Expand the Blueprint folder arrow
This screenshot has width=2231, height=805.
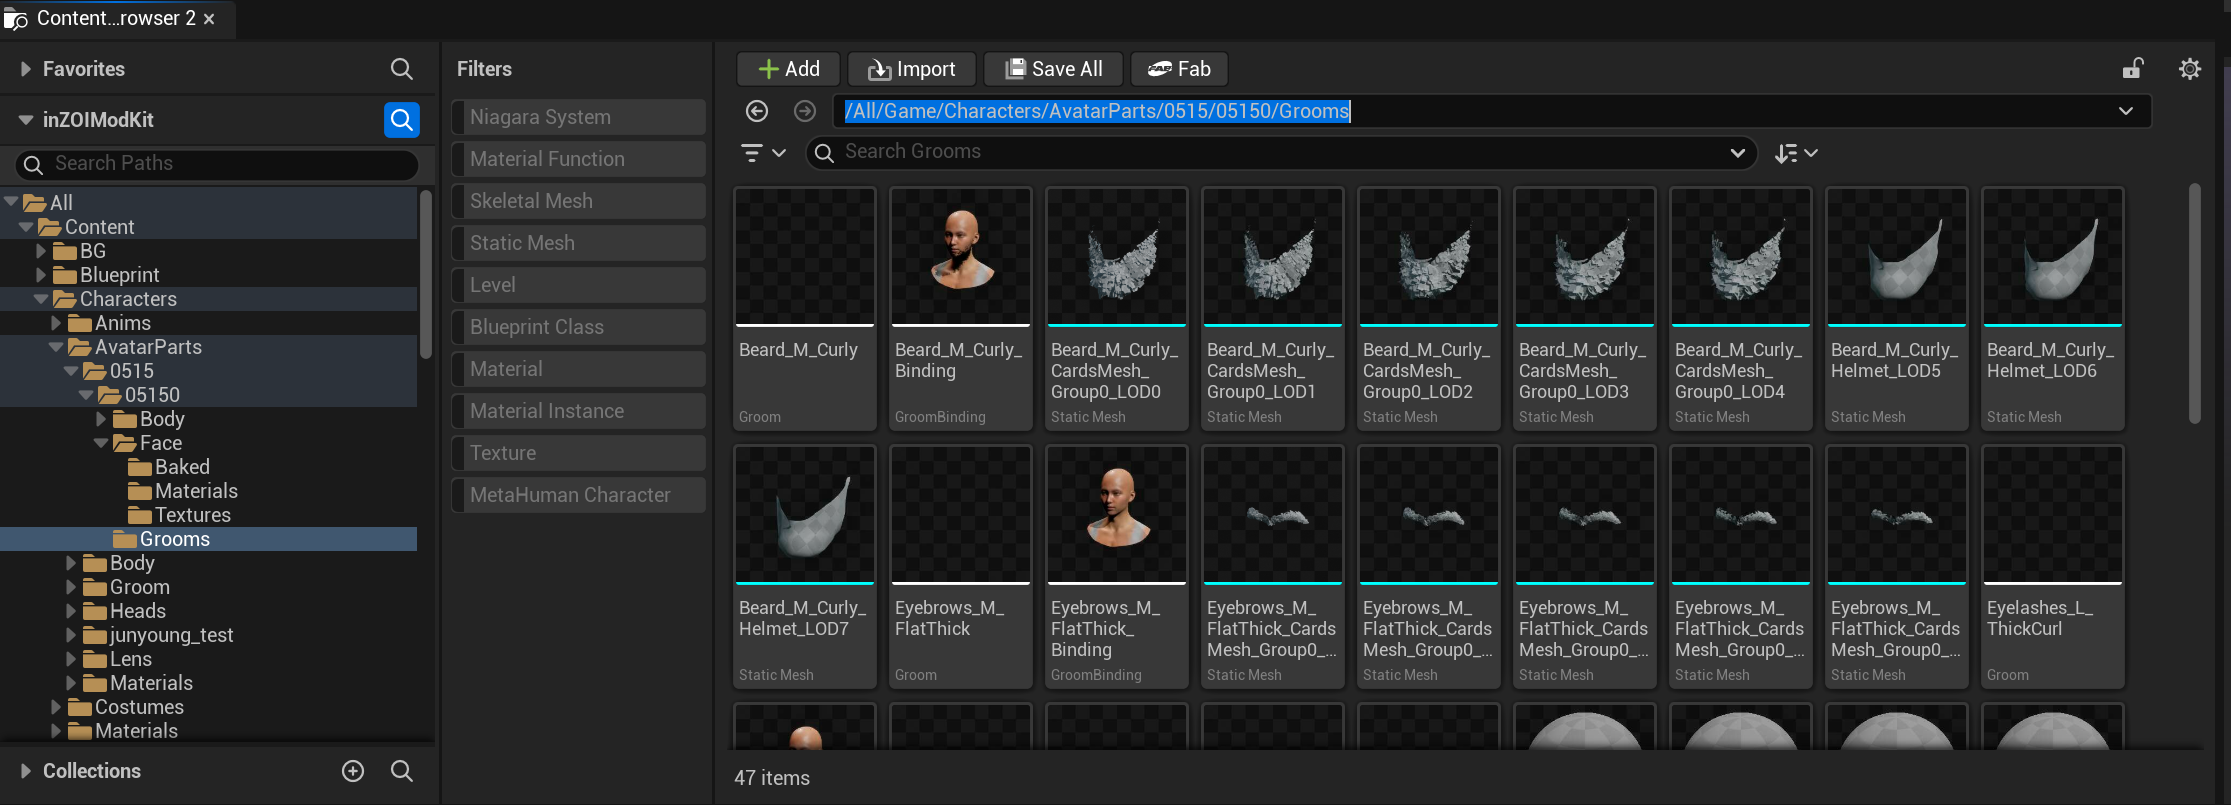41,275
